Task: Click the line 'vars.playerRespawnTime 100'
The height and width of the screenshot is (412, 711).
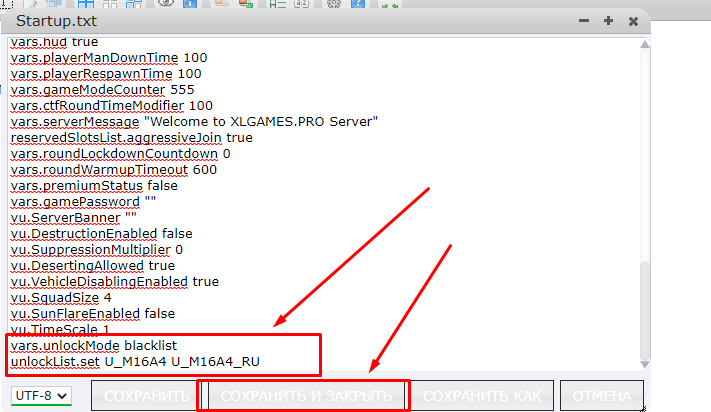Action: coord(106,73)
